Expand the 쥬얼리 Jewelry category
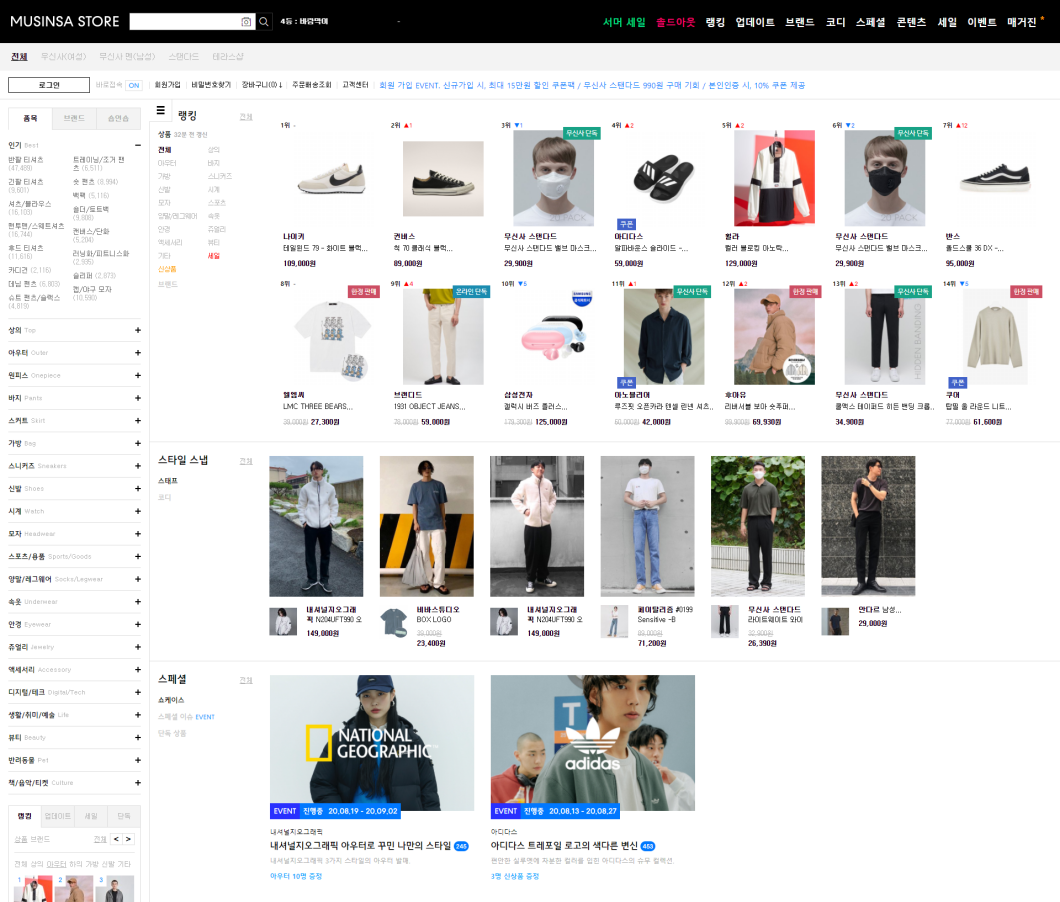The width and height of the screenshot is (1060, 902). pyautogui.click(x=138, y=647)
